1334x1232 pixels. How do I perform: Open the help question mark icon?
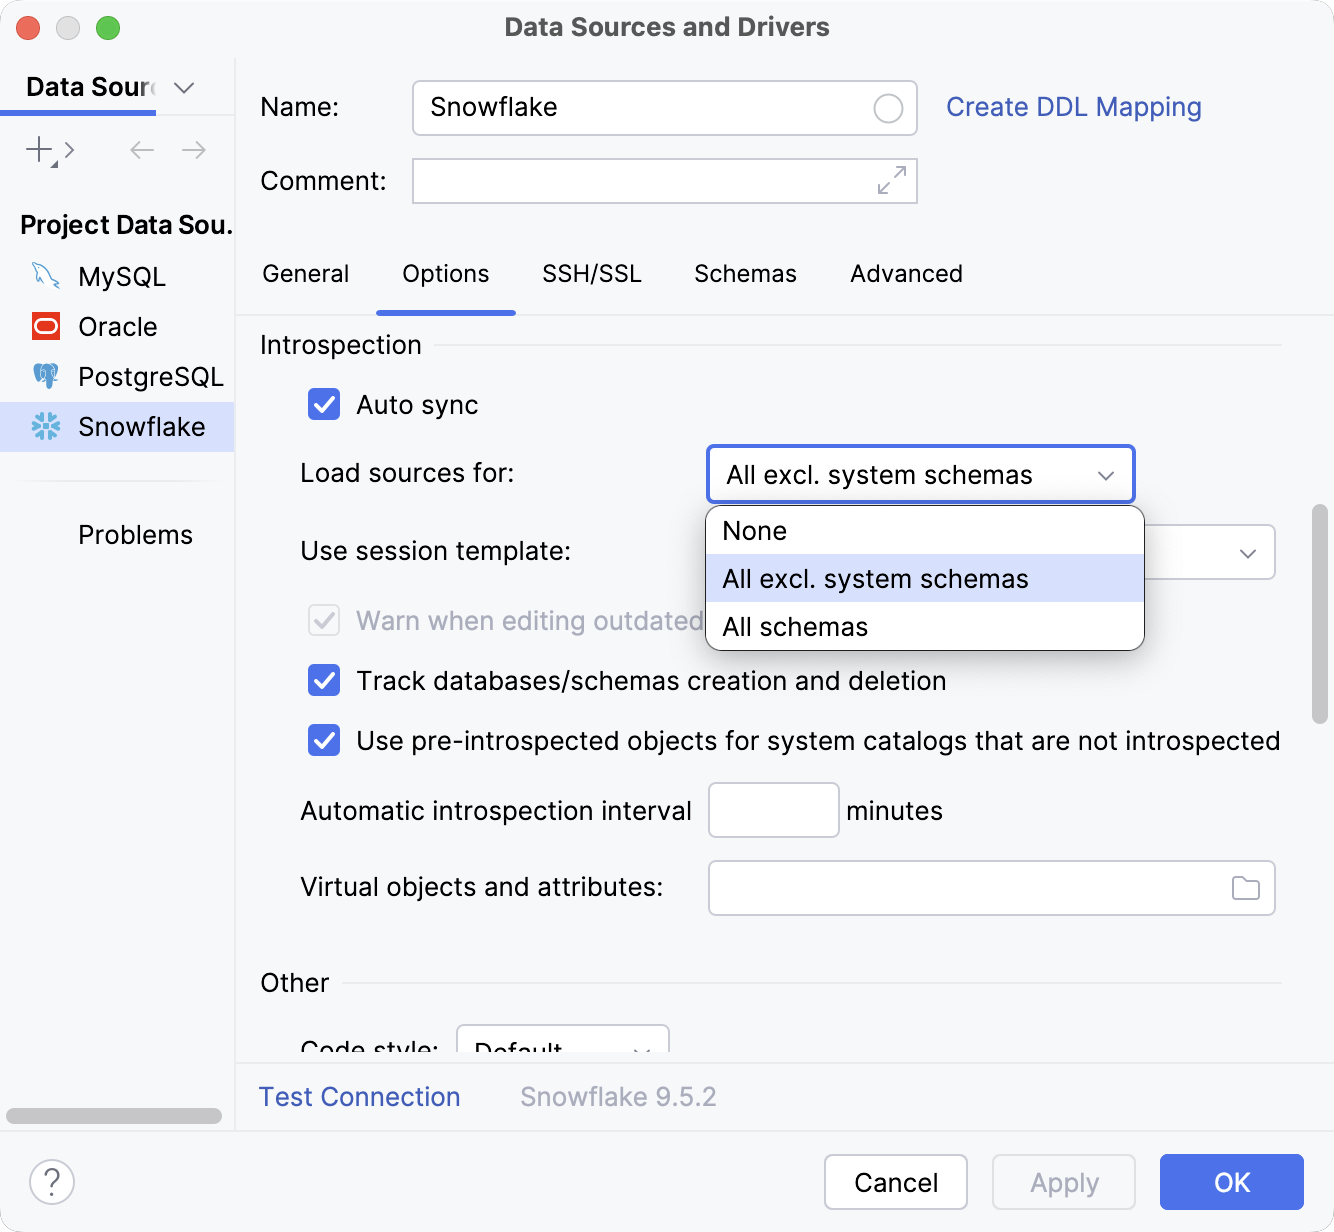pos(51,1182)
